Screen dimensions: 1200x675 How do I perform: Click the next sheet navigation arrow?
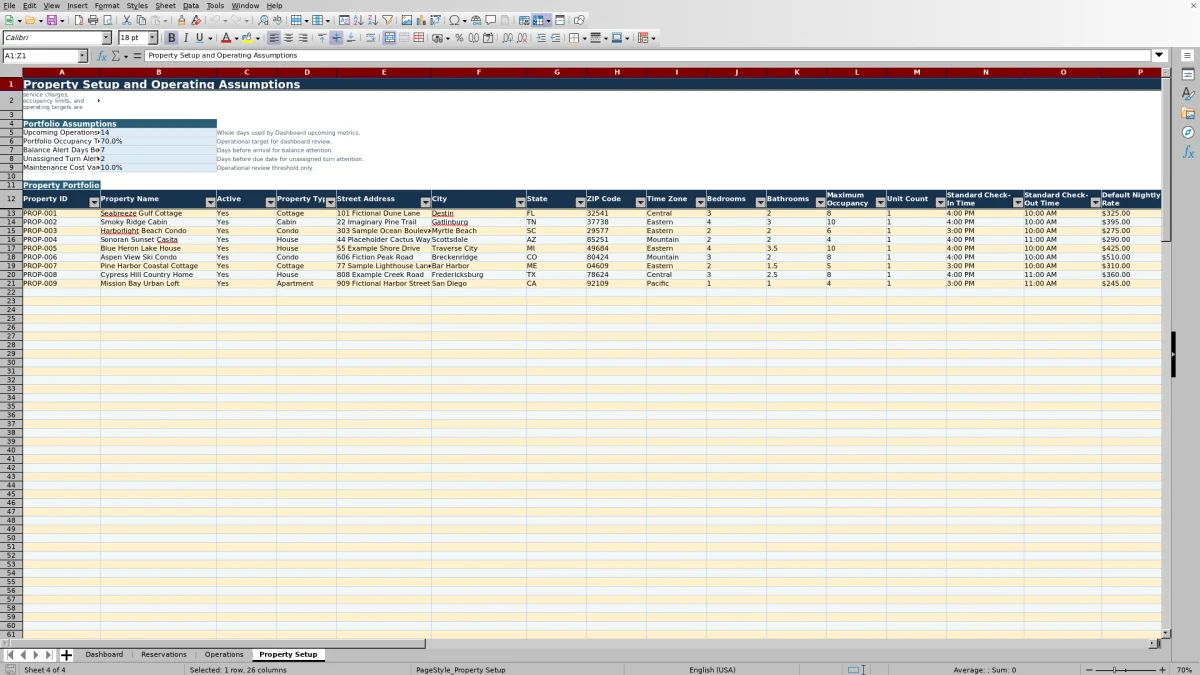[x=36, y=655]
